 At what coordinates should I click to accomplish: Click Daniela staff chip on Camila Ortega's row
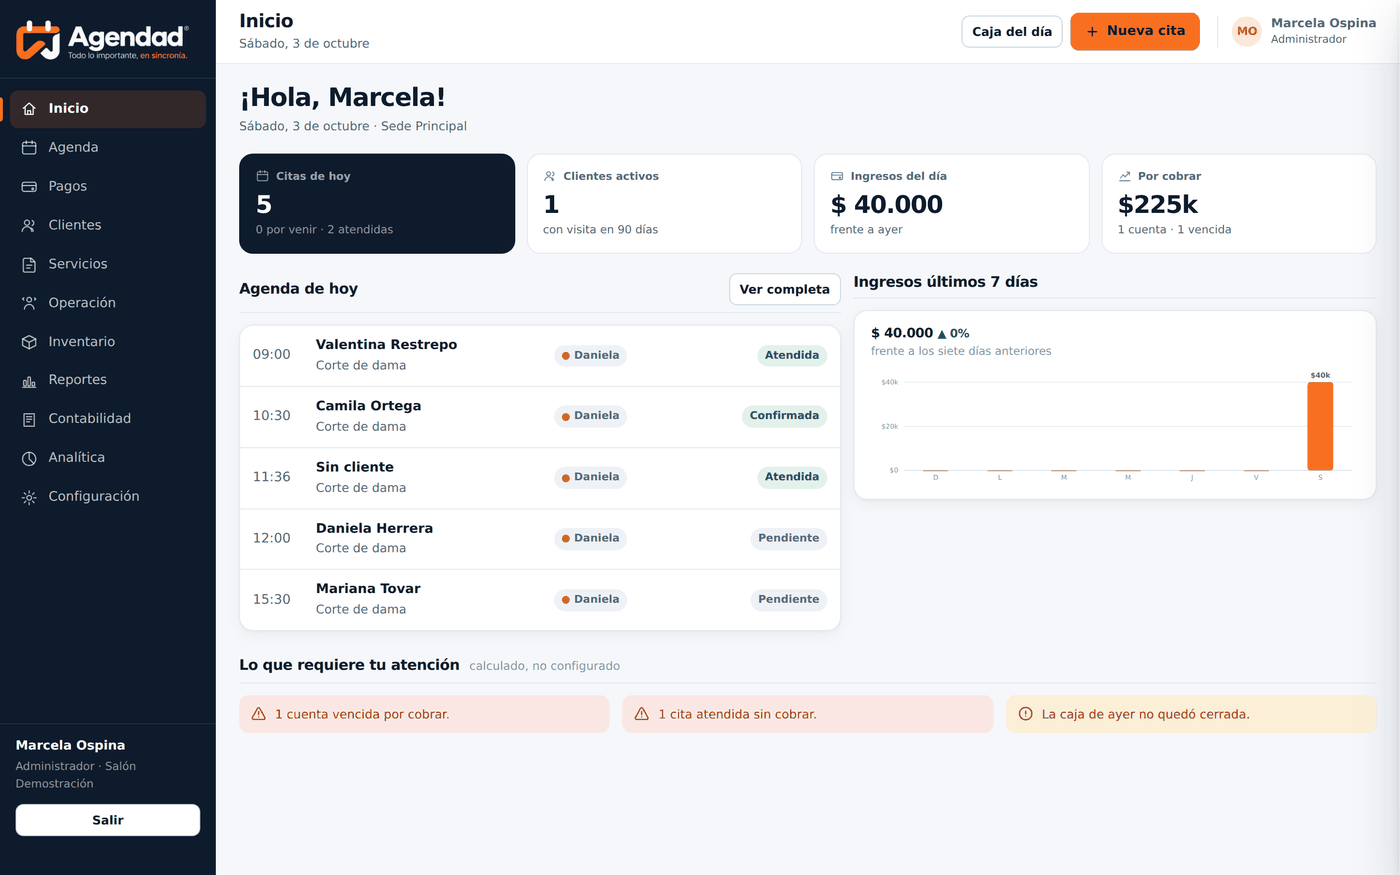590,416
